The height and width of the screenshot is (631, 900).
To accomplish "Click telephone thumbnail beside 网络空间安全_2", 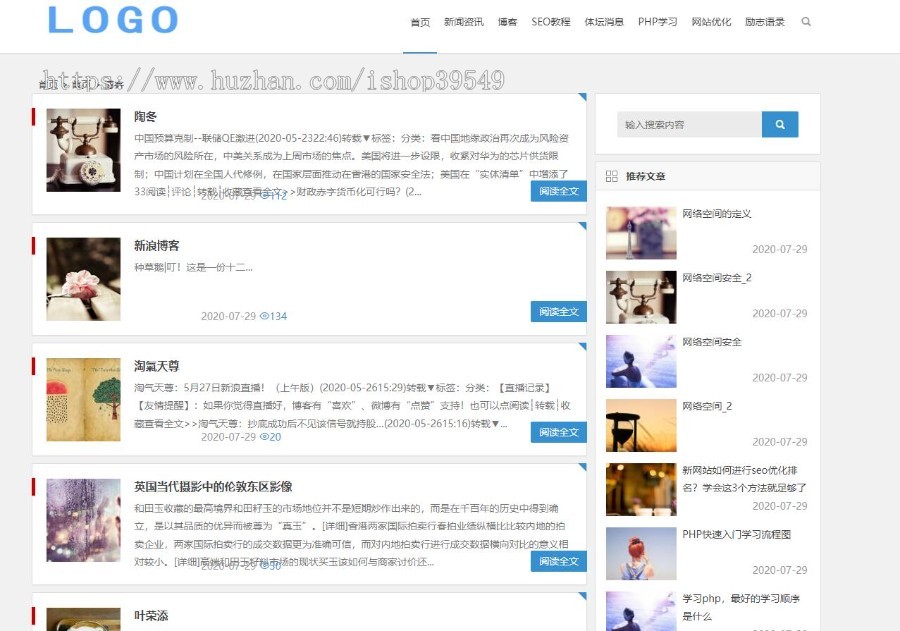I will [x=641, y=297].
